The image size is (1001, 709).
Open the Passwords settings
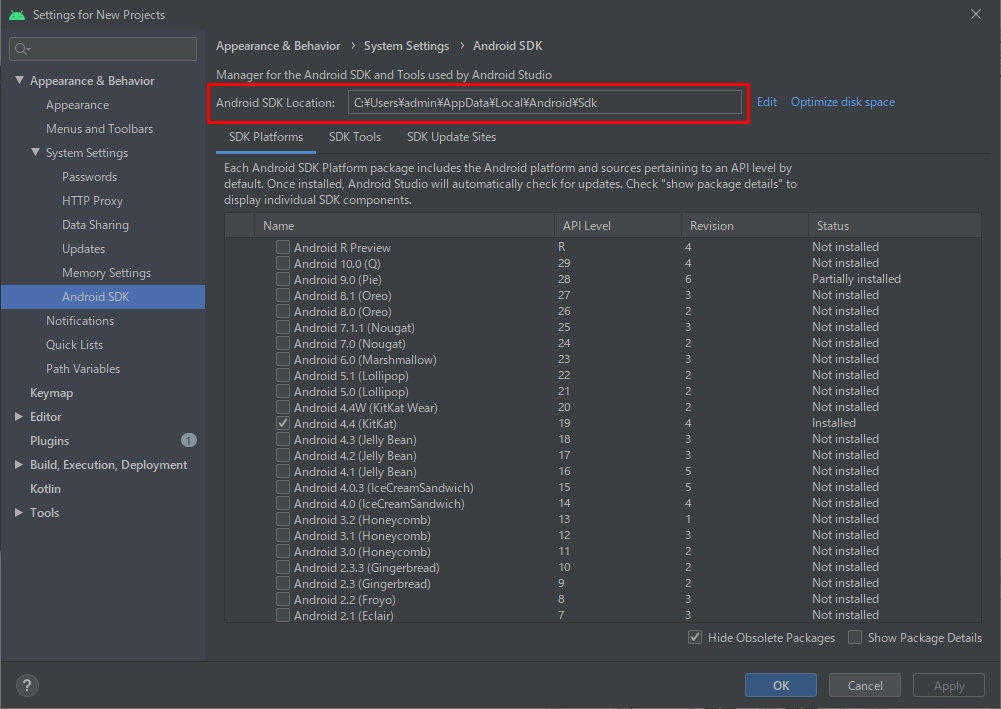tap(89, 177)
